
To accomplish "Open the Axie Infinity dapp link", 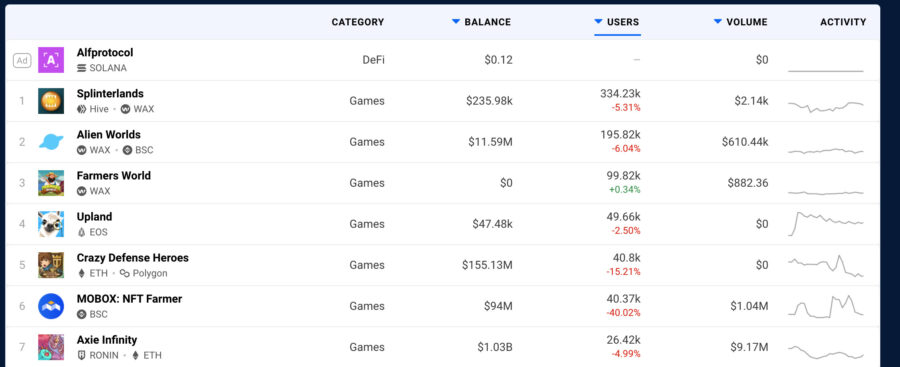I will (107, 340).
